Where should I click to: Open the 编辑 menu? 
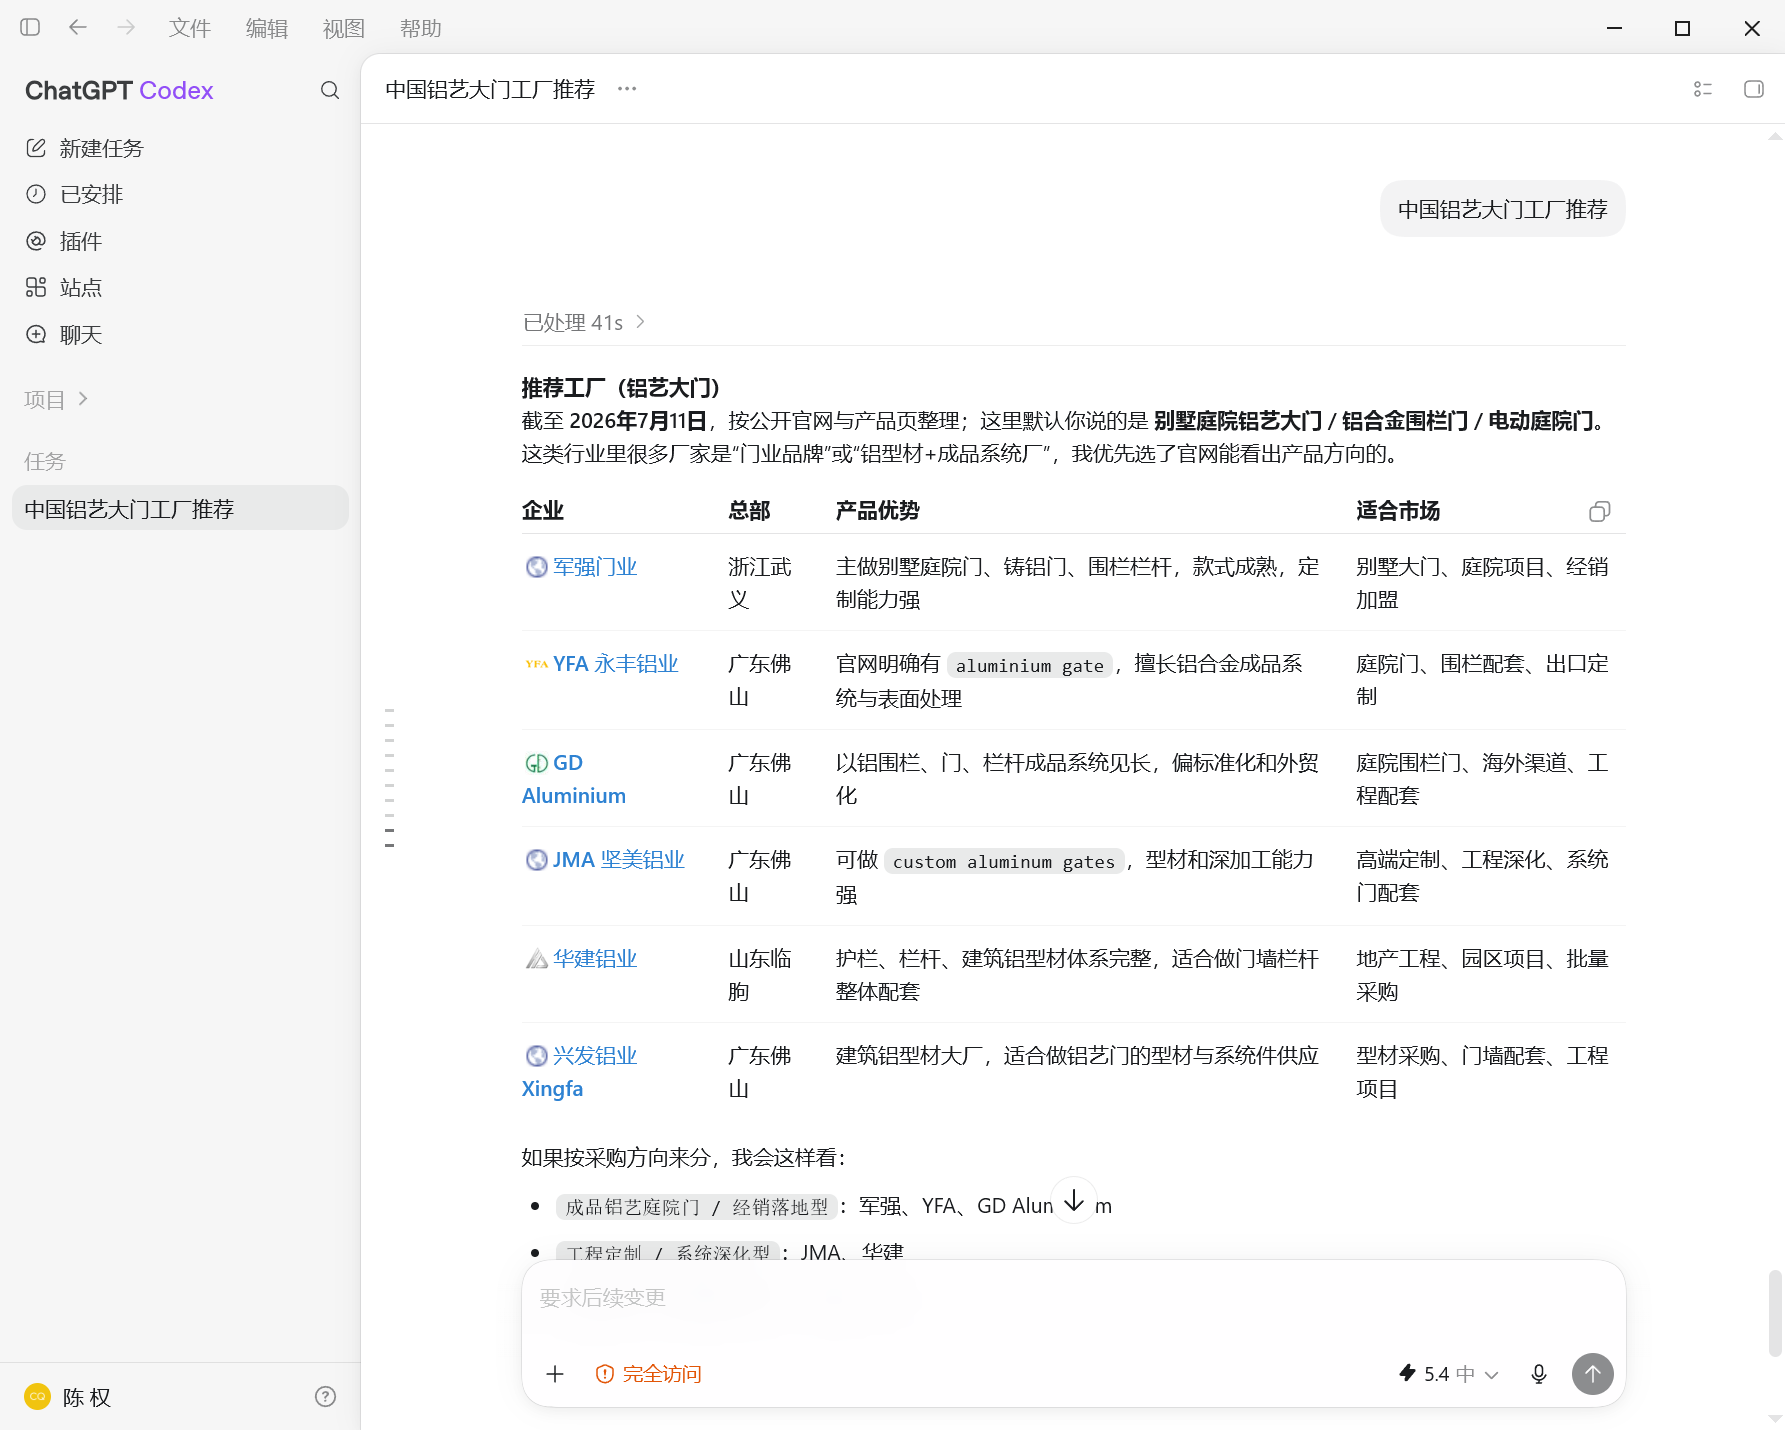[267, 29]
